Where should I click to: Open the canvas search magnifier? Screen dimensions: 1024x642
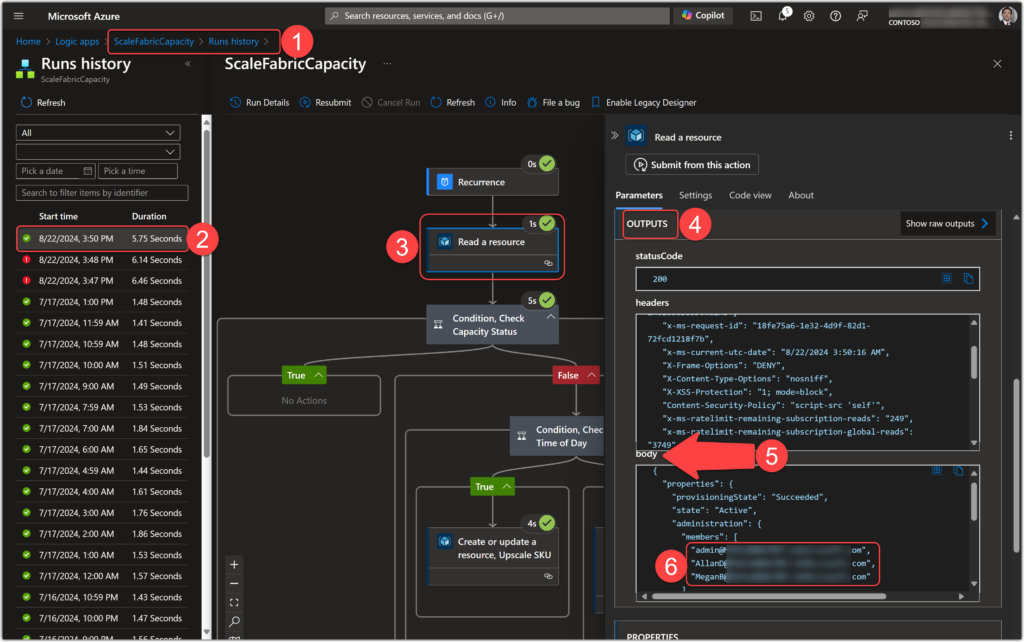click(x=234, y=621)
